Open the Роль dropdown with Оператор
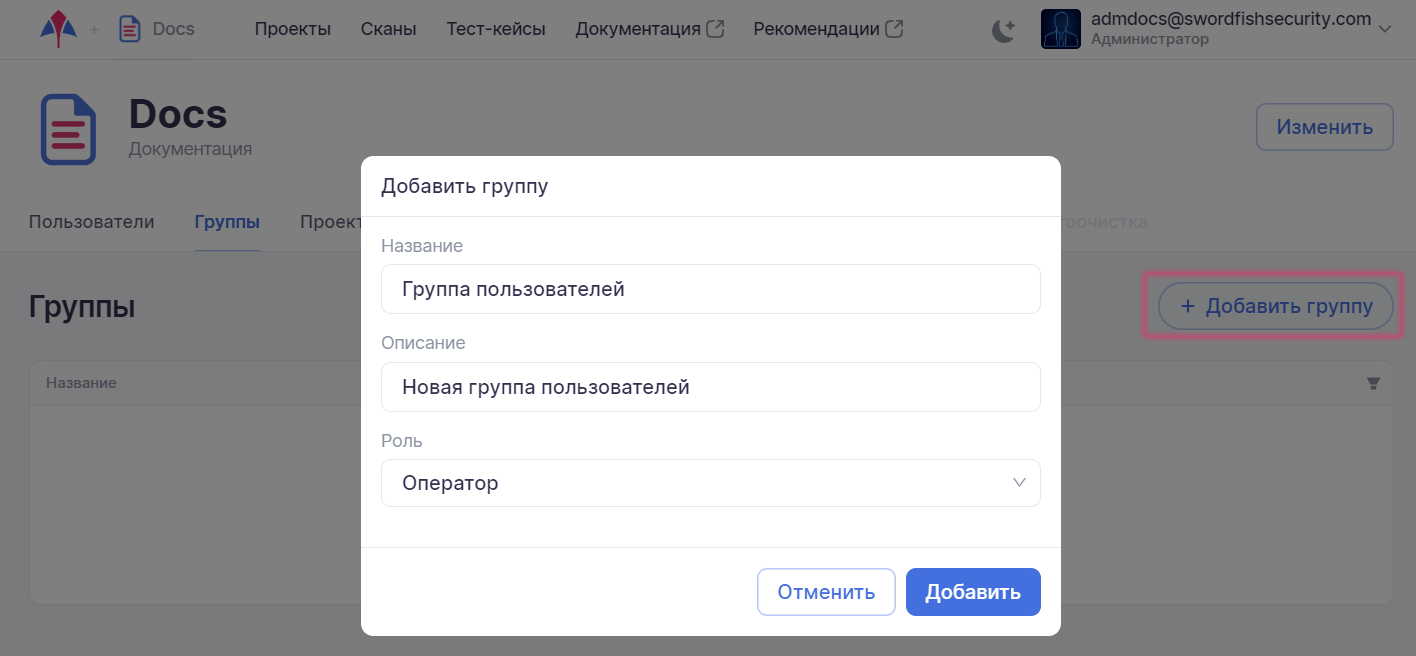Image resolution: width=1416 pixels, height=656 pixels. point(710,483)
